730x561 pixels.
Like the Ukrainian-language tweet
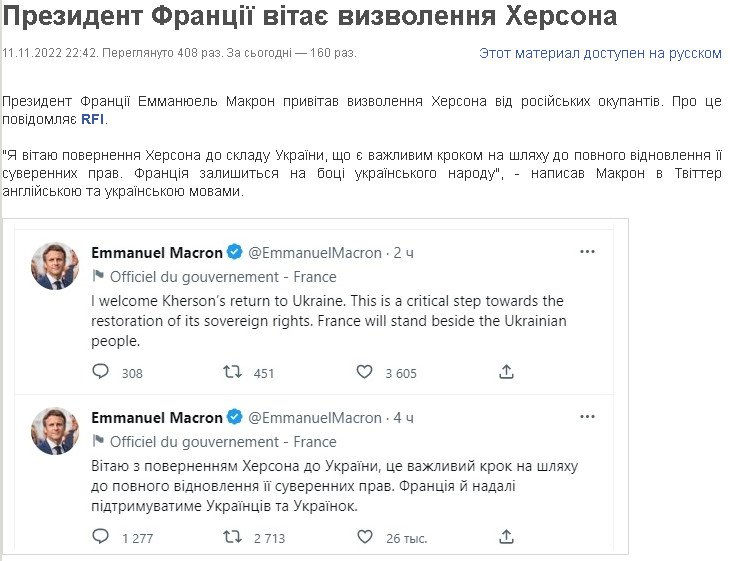coord(365,537)
